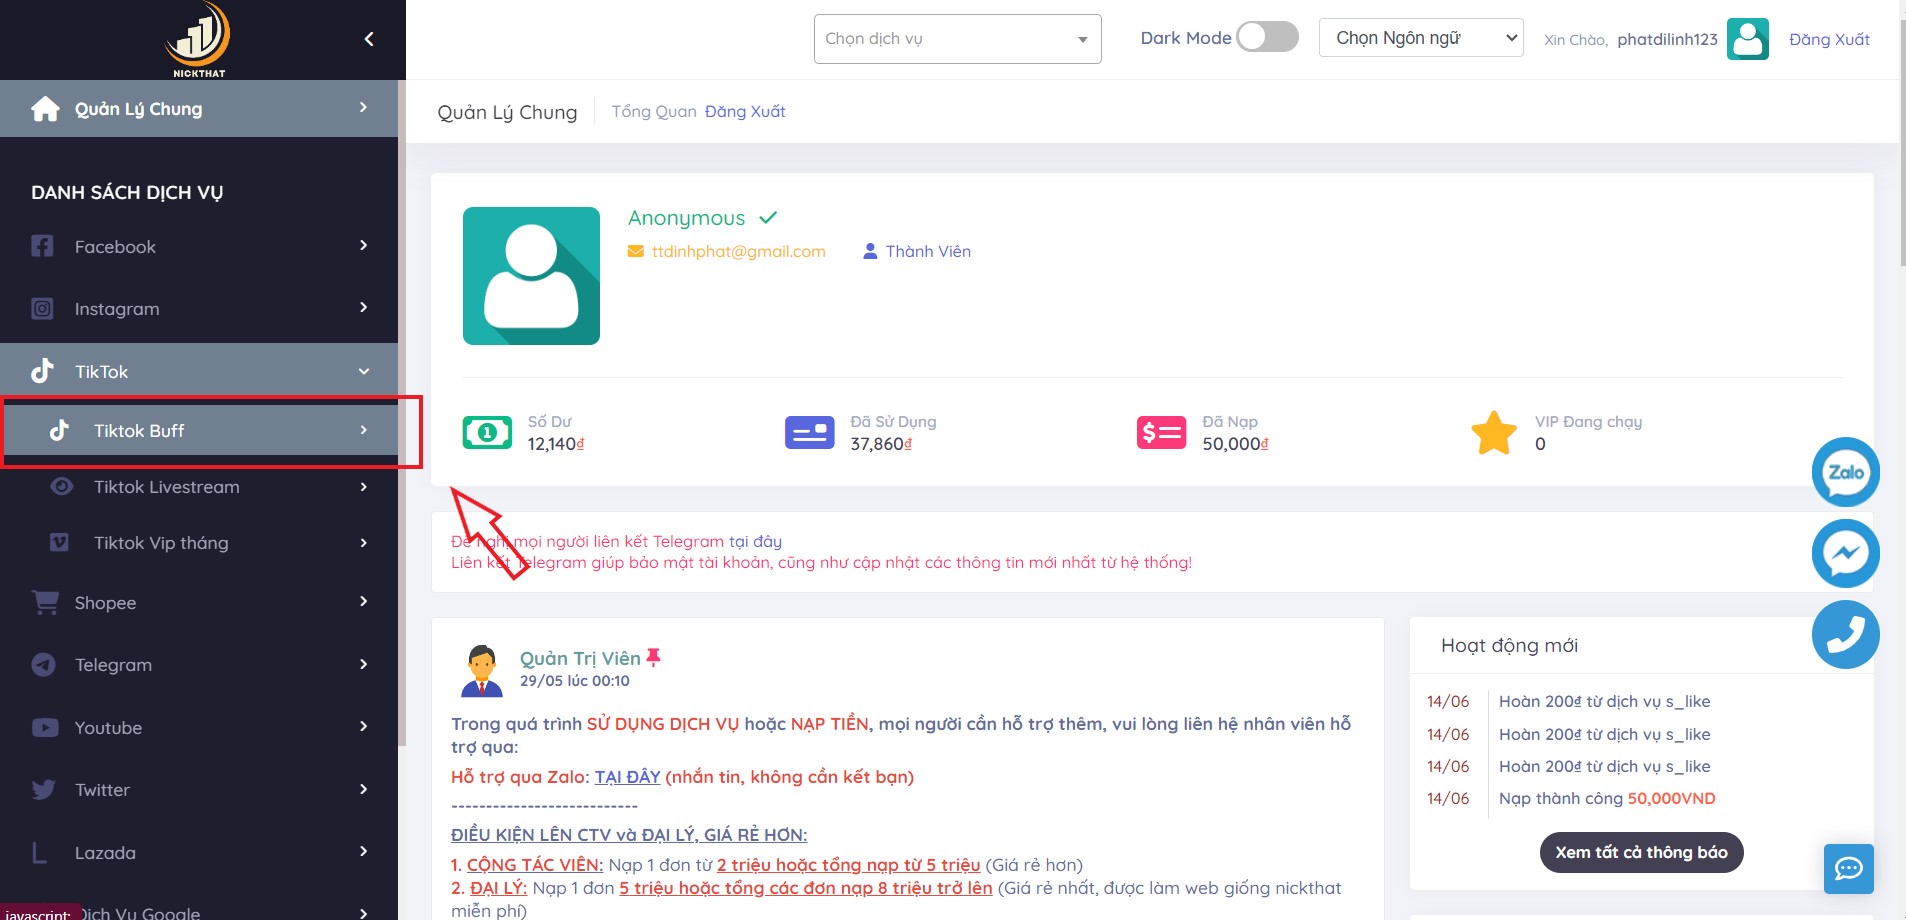Expand the Youtube chevron arrow
1906x920 pixels.
point(363,726)
